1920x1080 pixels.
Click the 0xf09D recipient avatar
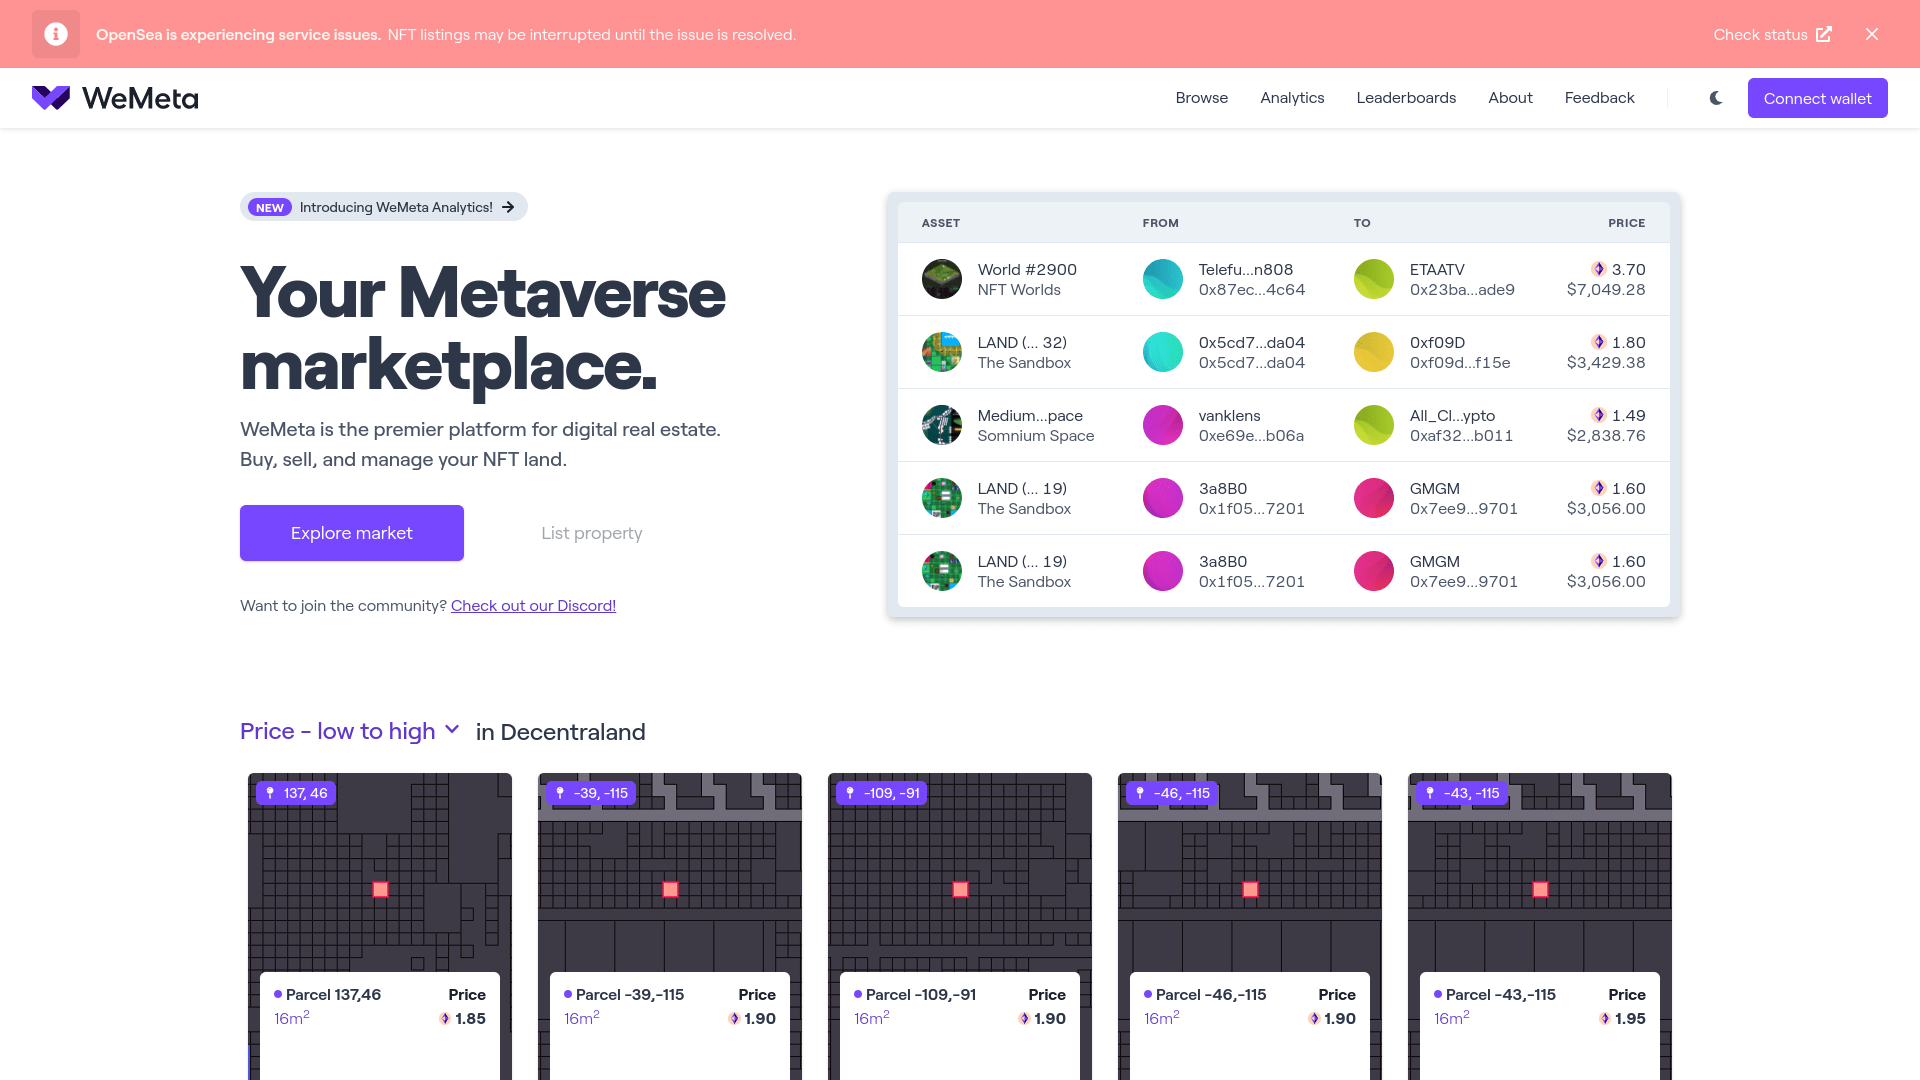(1374, 352)
